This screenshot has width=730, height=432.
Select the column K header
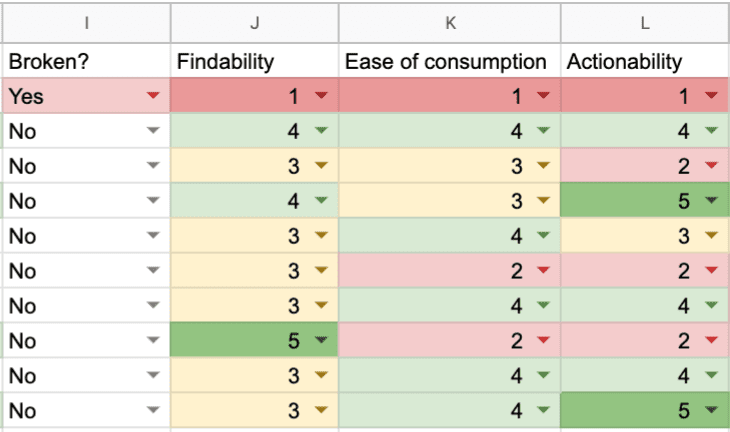[449, 19]
